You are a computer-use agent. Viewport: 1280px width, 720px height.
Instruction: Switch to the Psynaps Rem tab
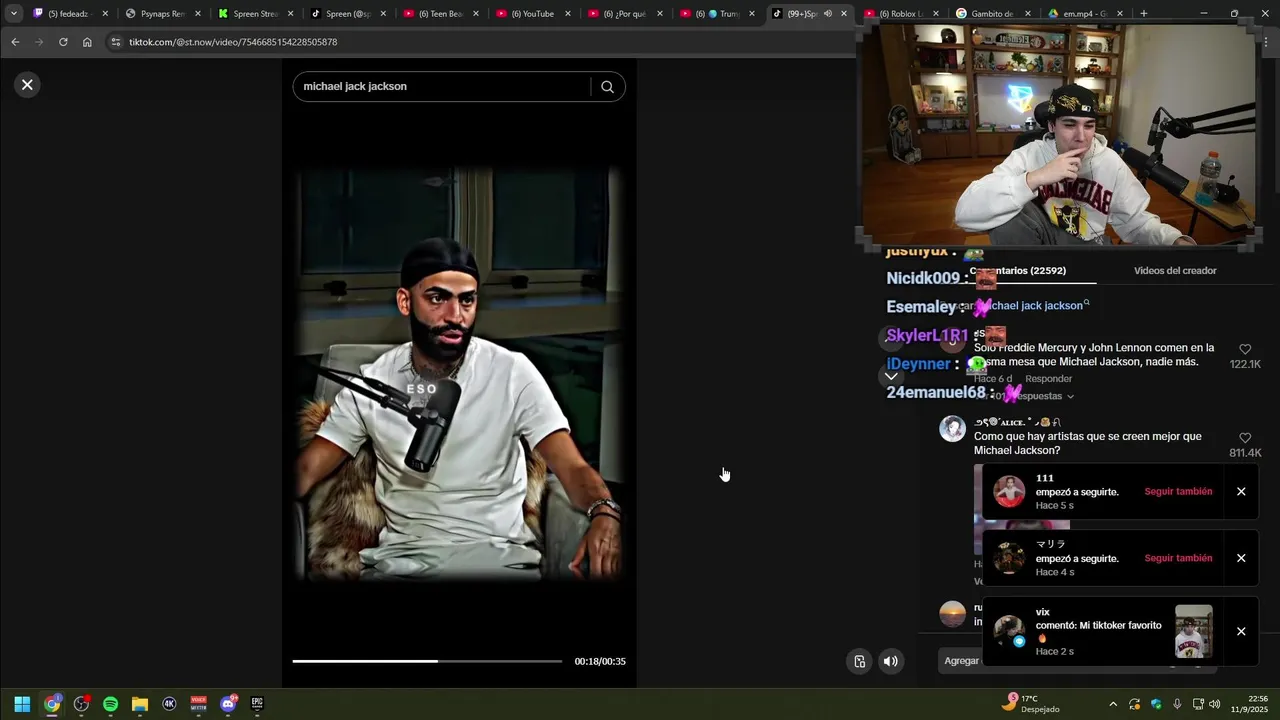coord(163,14)
